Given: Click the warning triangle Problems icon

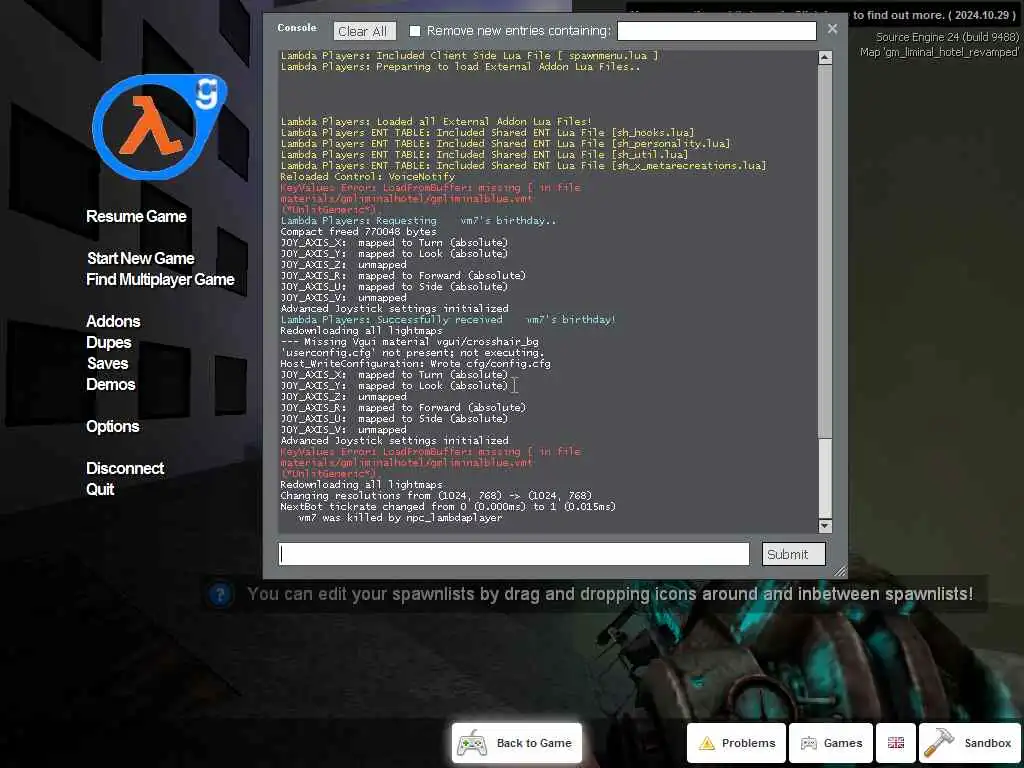Looking at the screenshot, I should point(707,743).
